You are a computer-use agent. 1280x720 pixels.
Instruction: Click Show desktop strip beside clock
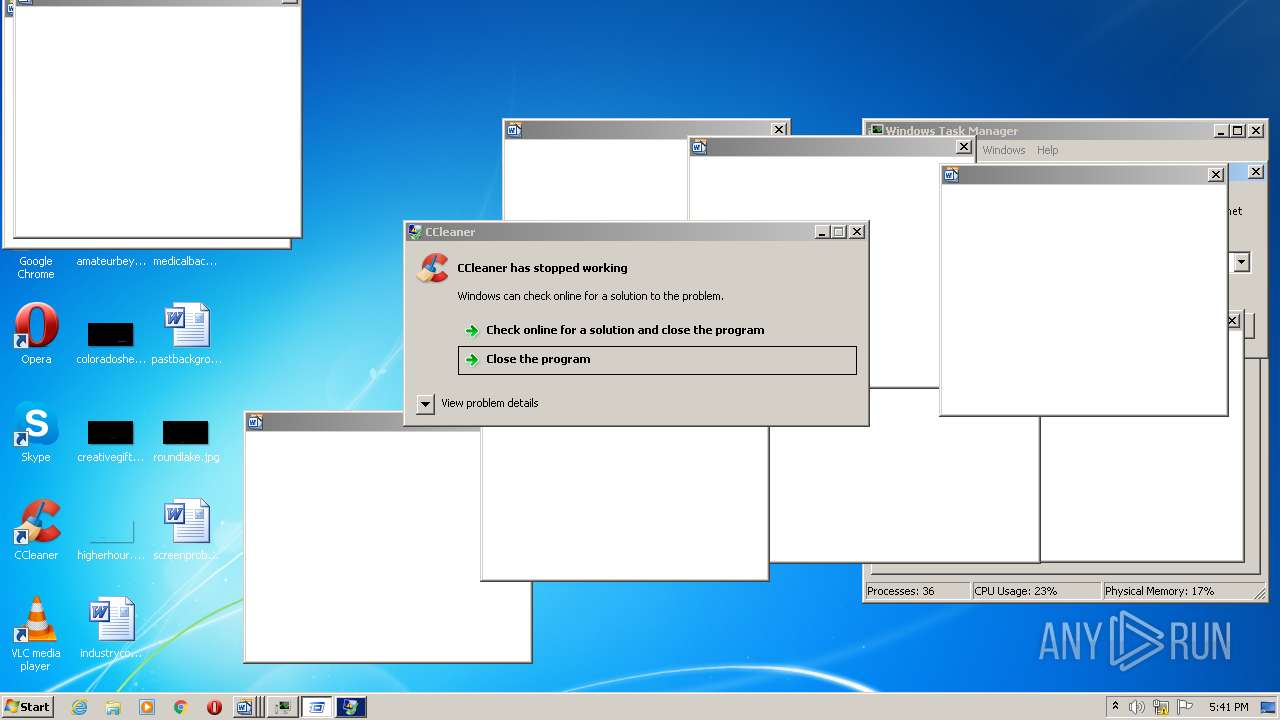point(1268,707)
